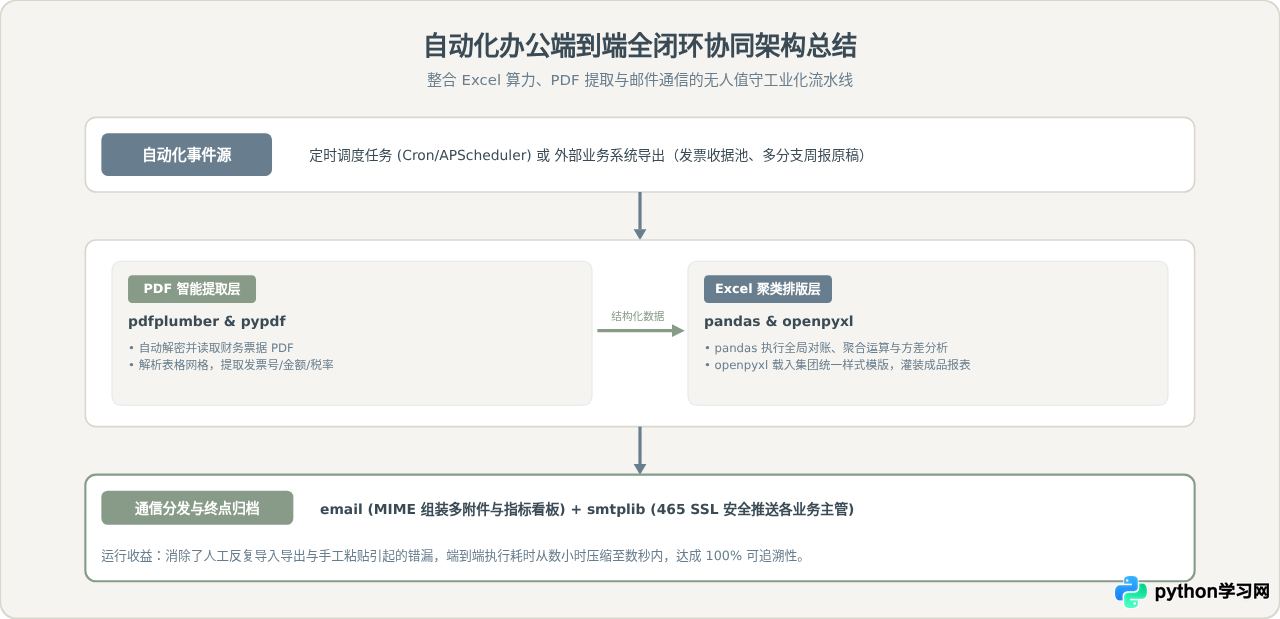Click the 自动化事件源 label box
The height and width of the screenshot is (619, 1280).
point(186,155)
